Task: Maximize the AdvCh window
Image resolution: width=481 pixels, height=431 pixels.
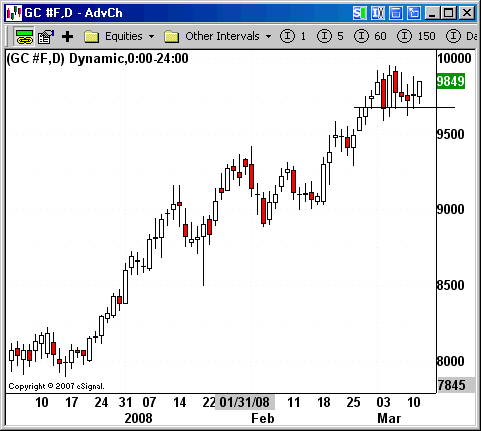Action: [449, 13]
